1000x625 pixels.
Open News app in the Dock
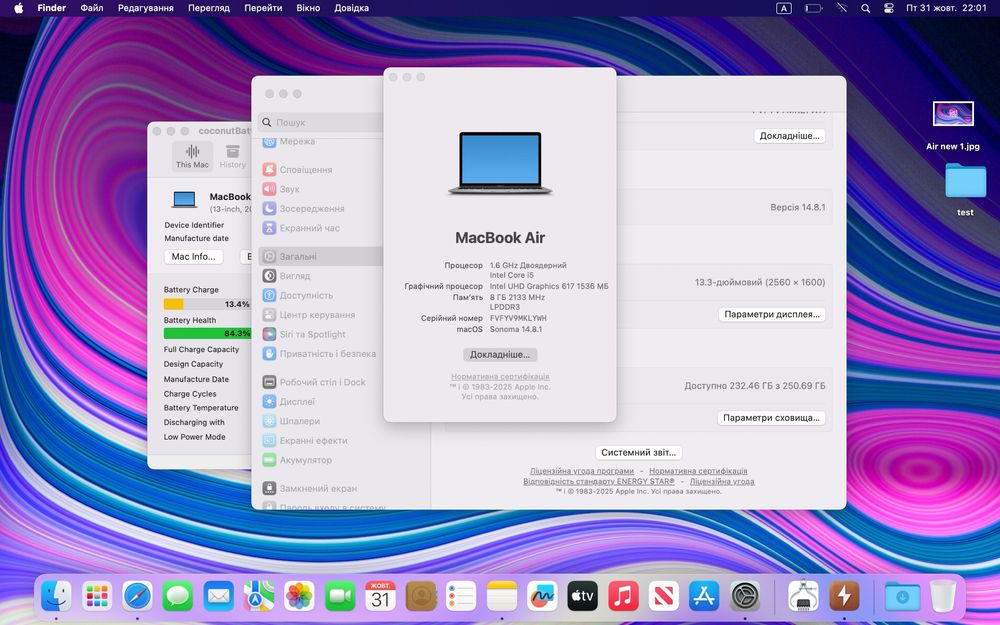coord(664,596)
